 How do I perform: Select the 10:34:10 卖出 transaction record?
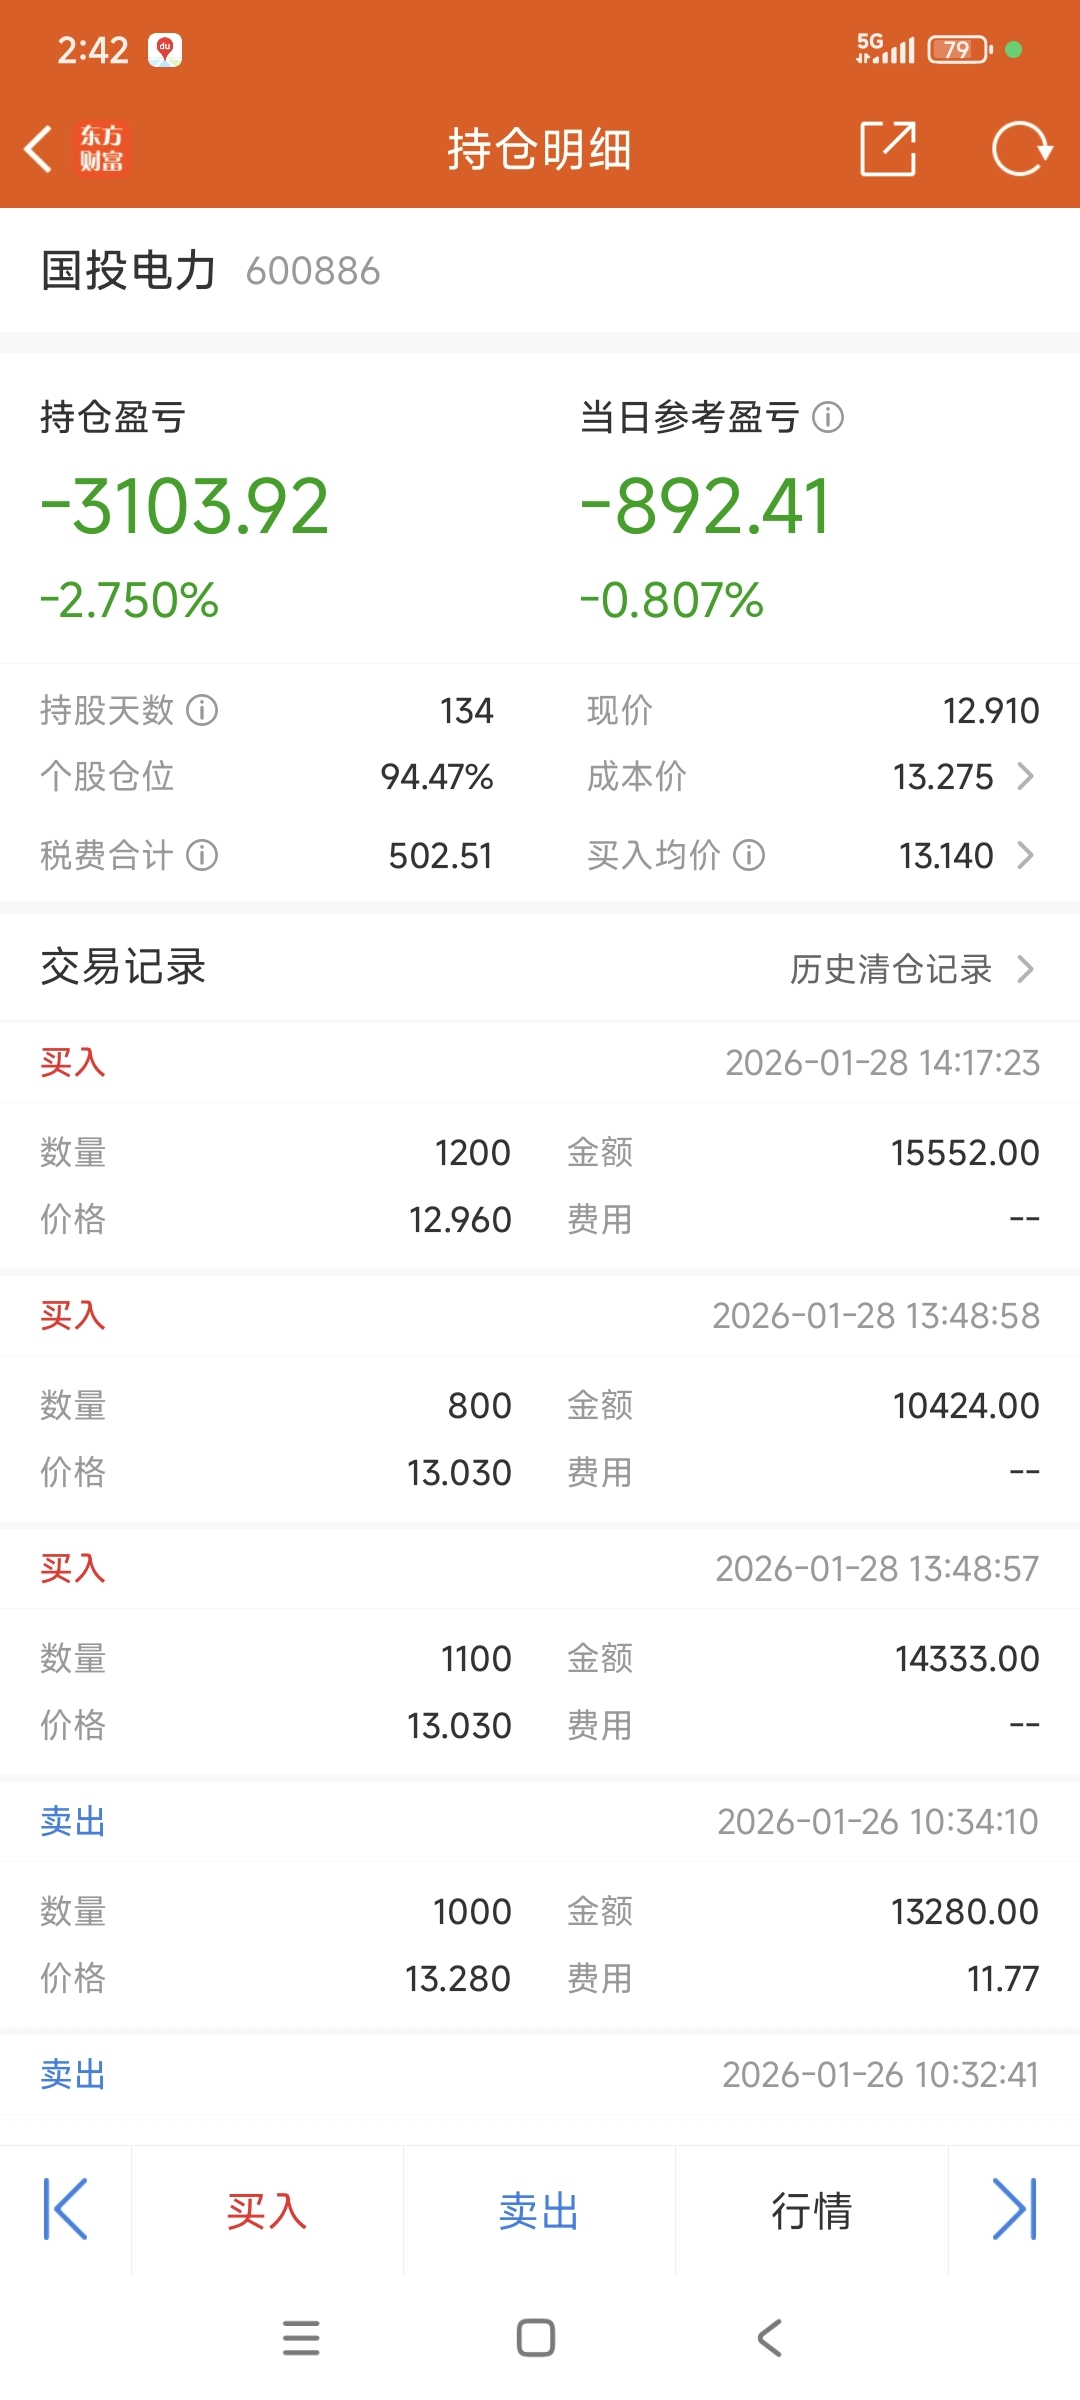(x=540, y=1910)
